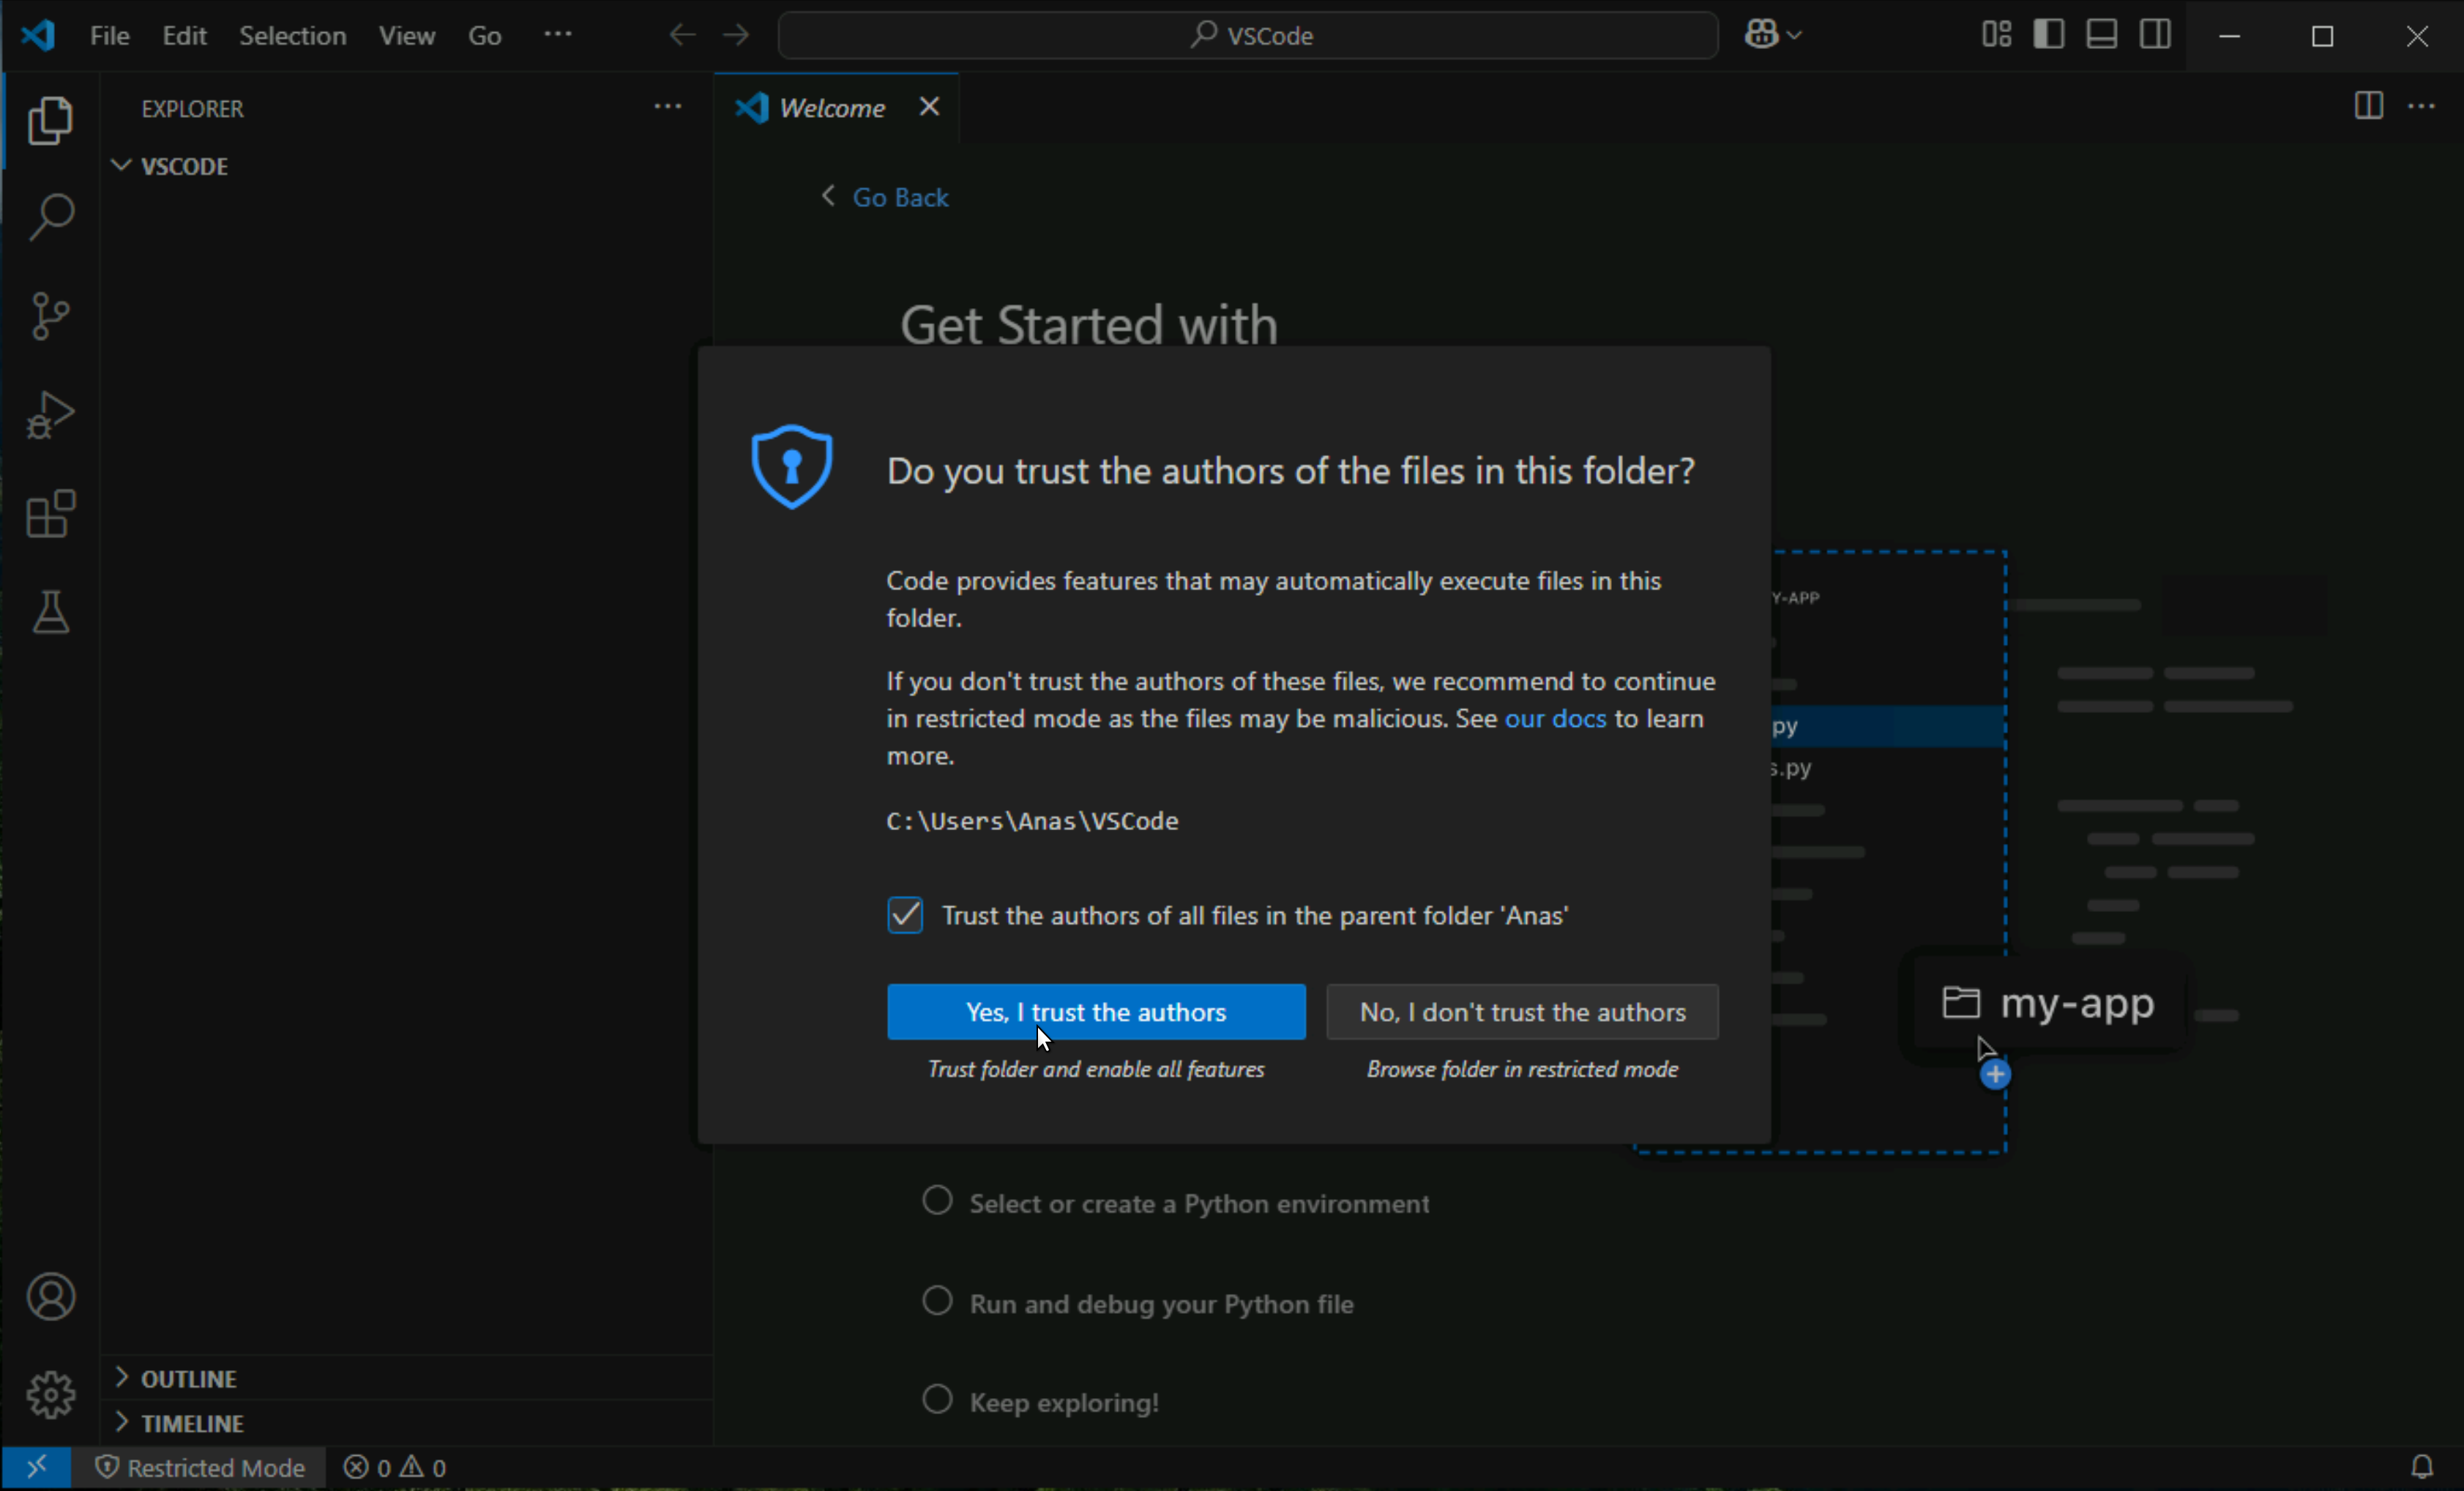Open the 'our docs' link
The width and height of the screenshot is (2464, 1491).
[x=1555, y=718]
